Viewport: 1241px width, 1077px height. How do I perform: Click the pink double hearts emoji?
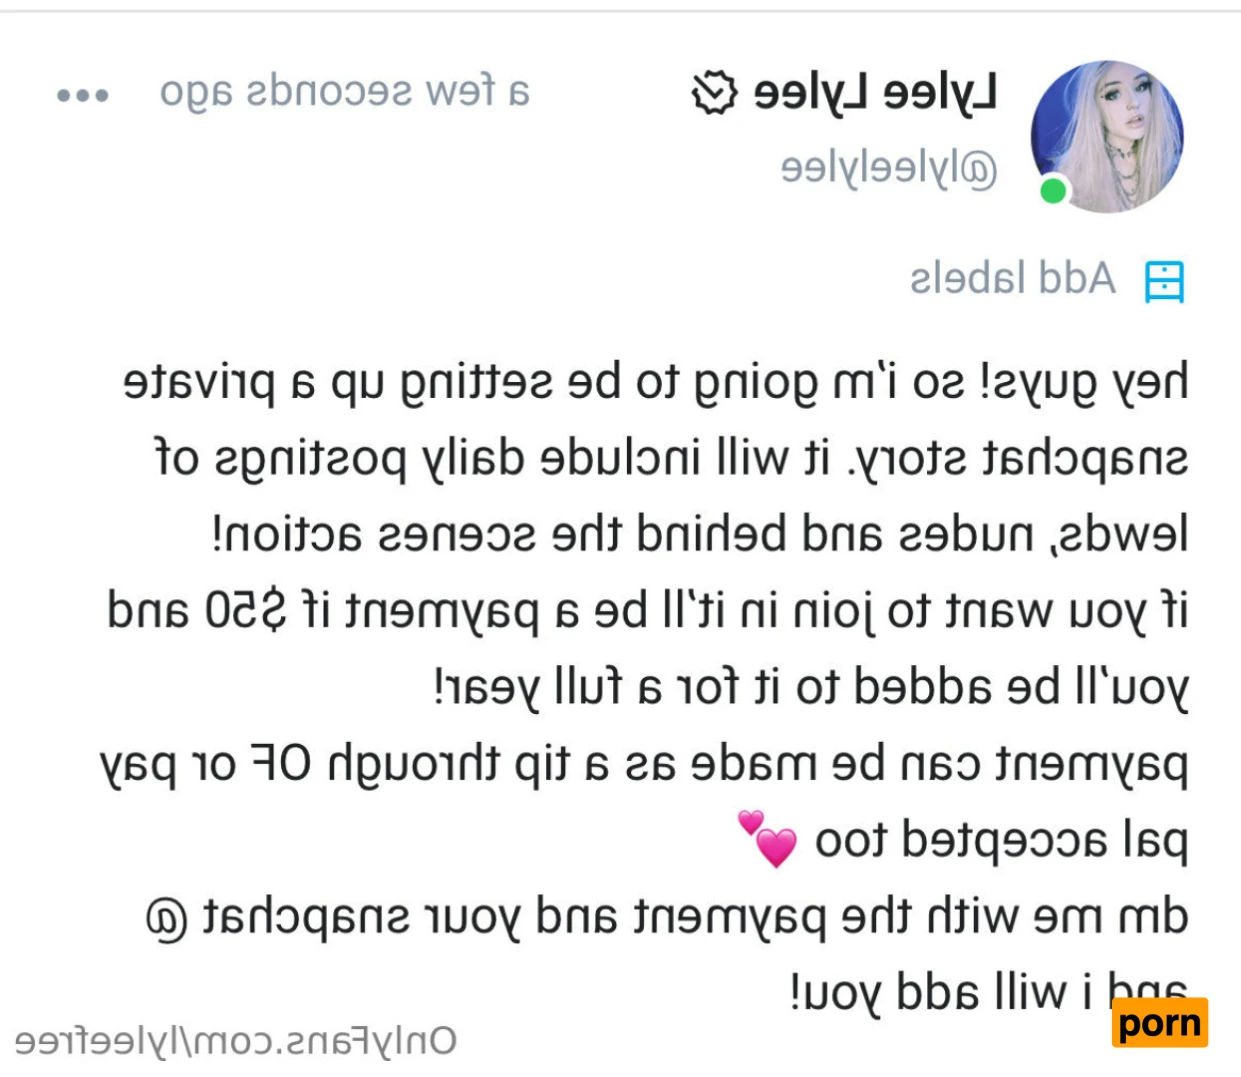pyautogui.click(x=767, y=838)
